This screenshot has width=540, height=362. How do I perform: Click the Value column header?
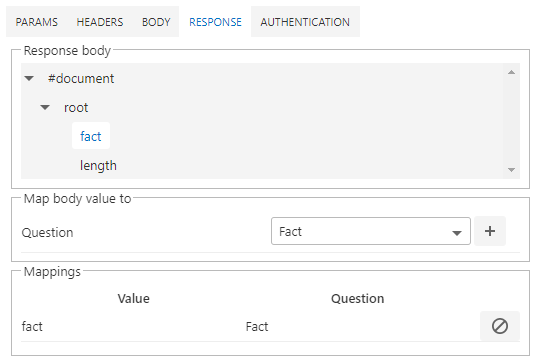(134, 298)
